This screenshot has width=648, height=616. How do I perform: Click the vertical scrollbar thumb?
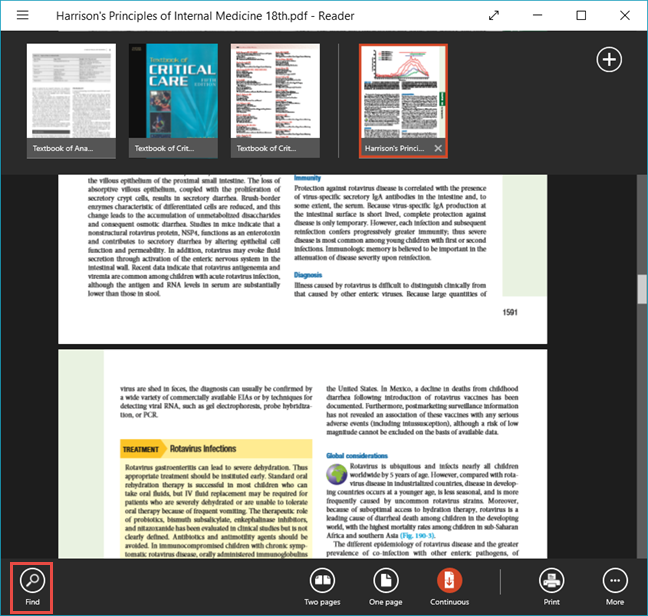tap(642, 289)
